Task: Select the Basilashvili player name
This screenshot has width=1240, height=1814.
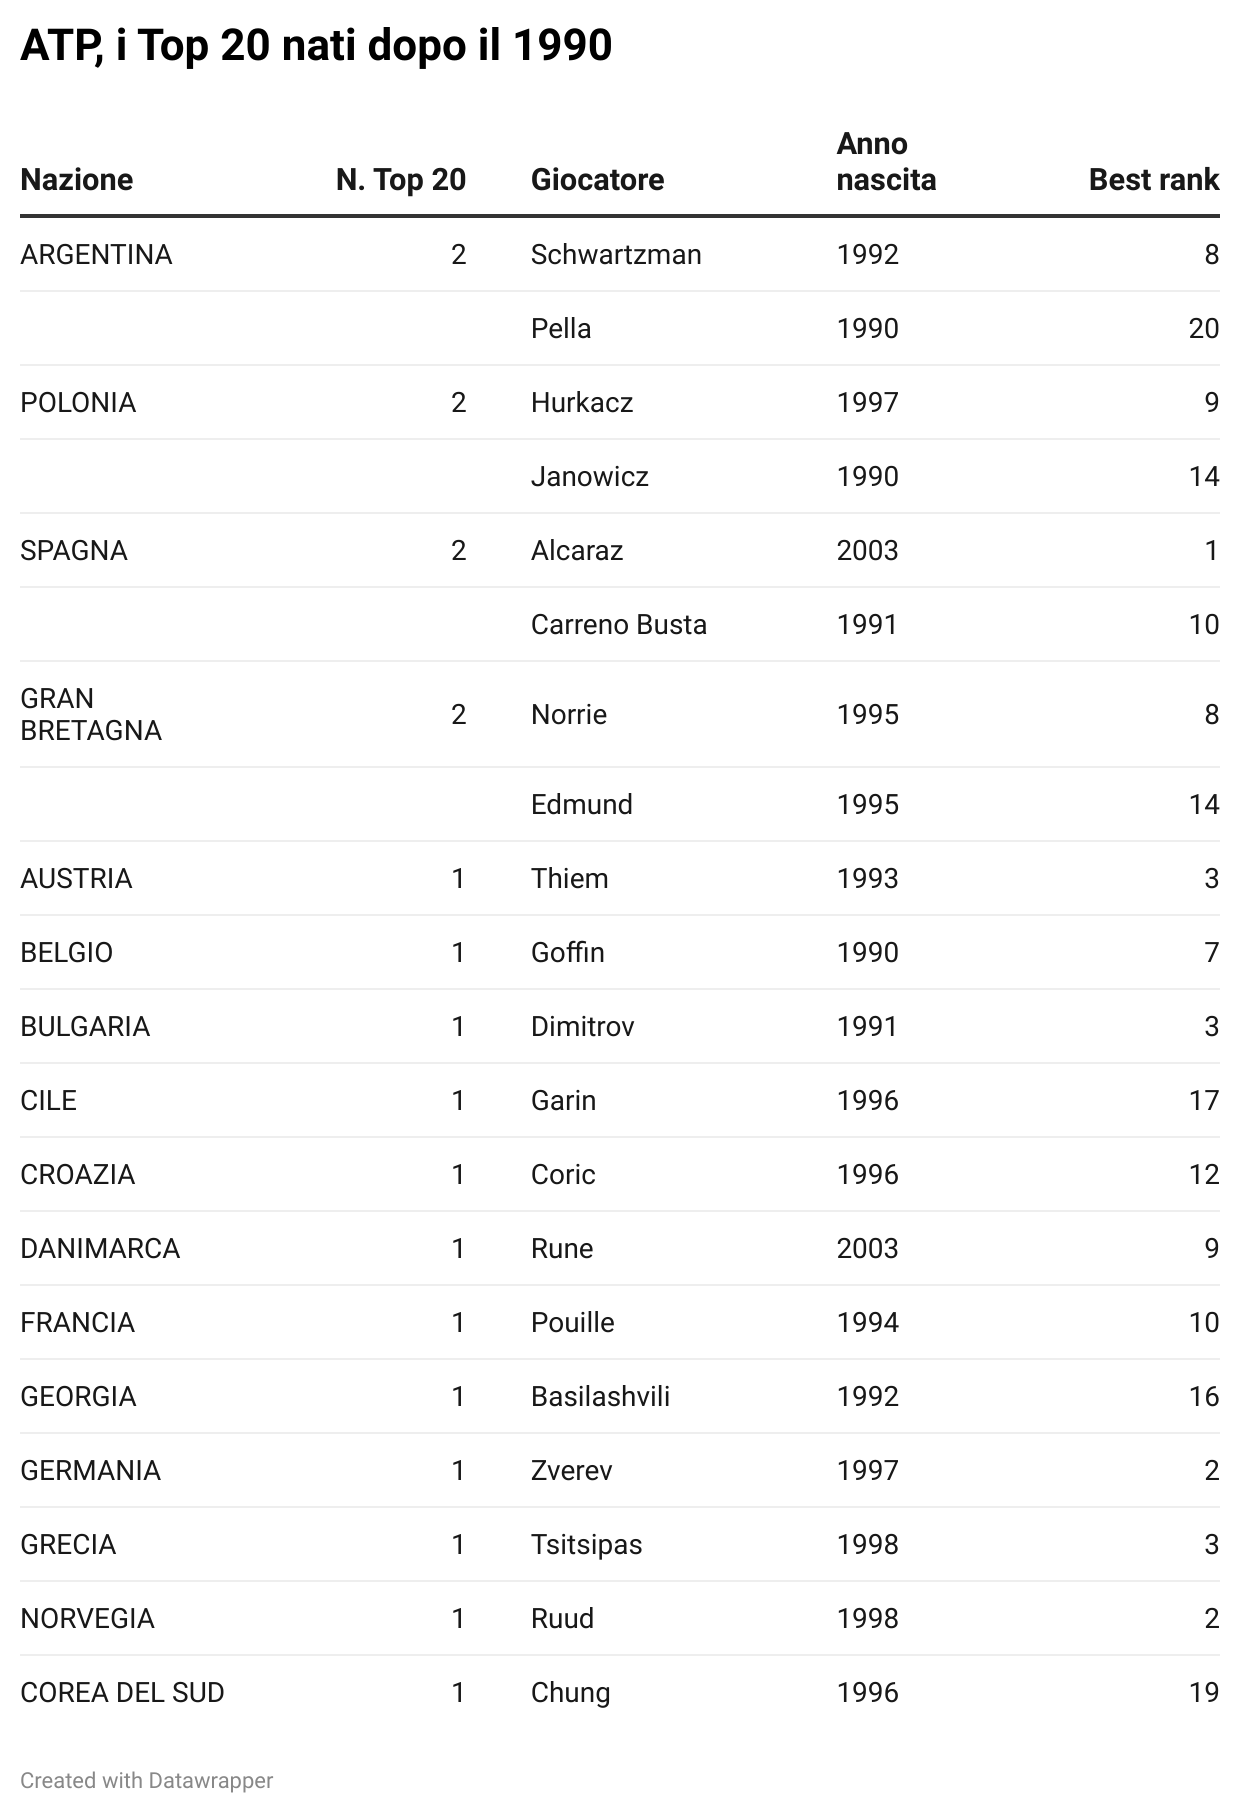Action: click(x=601, y=1397)
